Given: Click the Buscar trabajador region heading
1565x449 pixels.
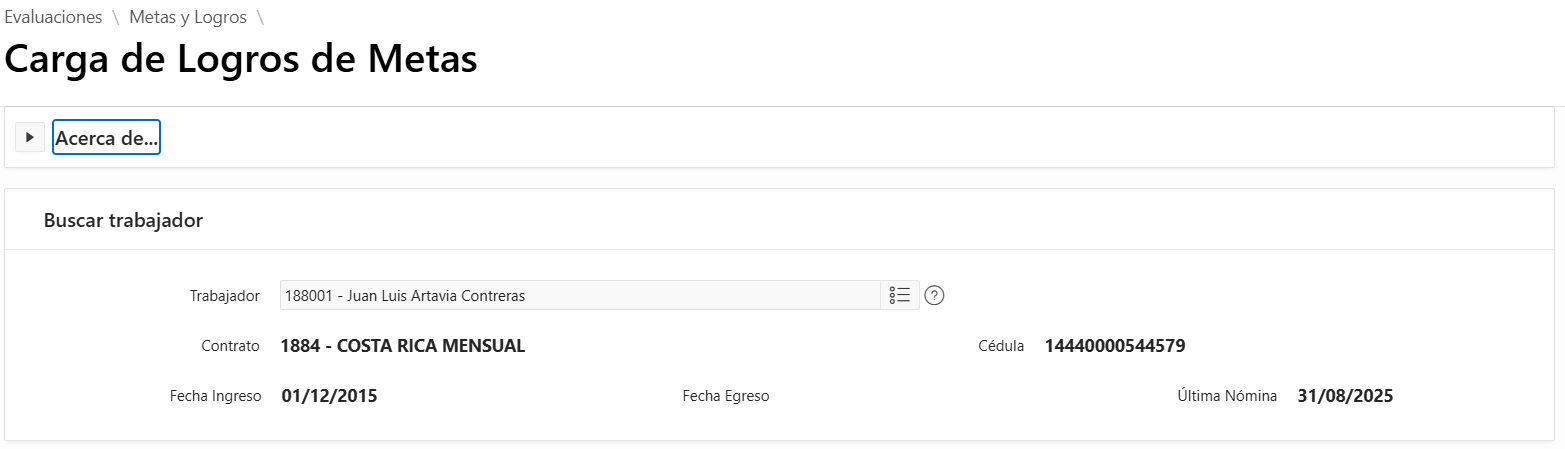Looking at the screenshot, I should pyautogui.click(x=123, y=220).
